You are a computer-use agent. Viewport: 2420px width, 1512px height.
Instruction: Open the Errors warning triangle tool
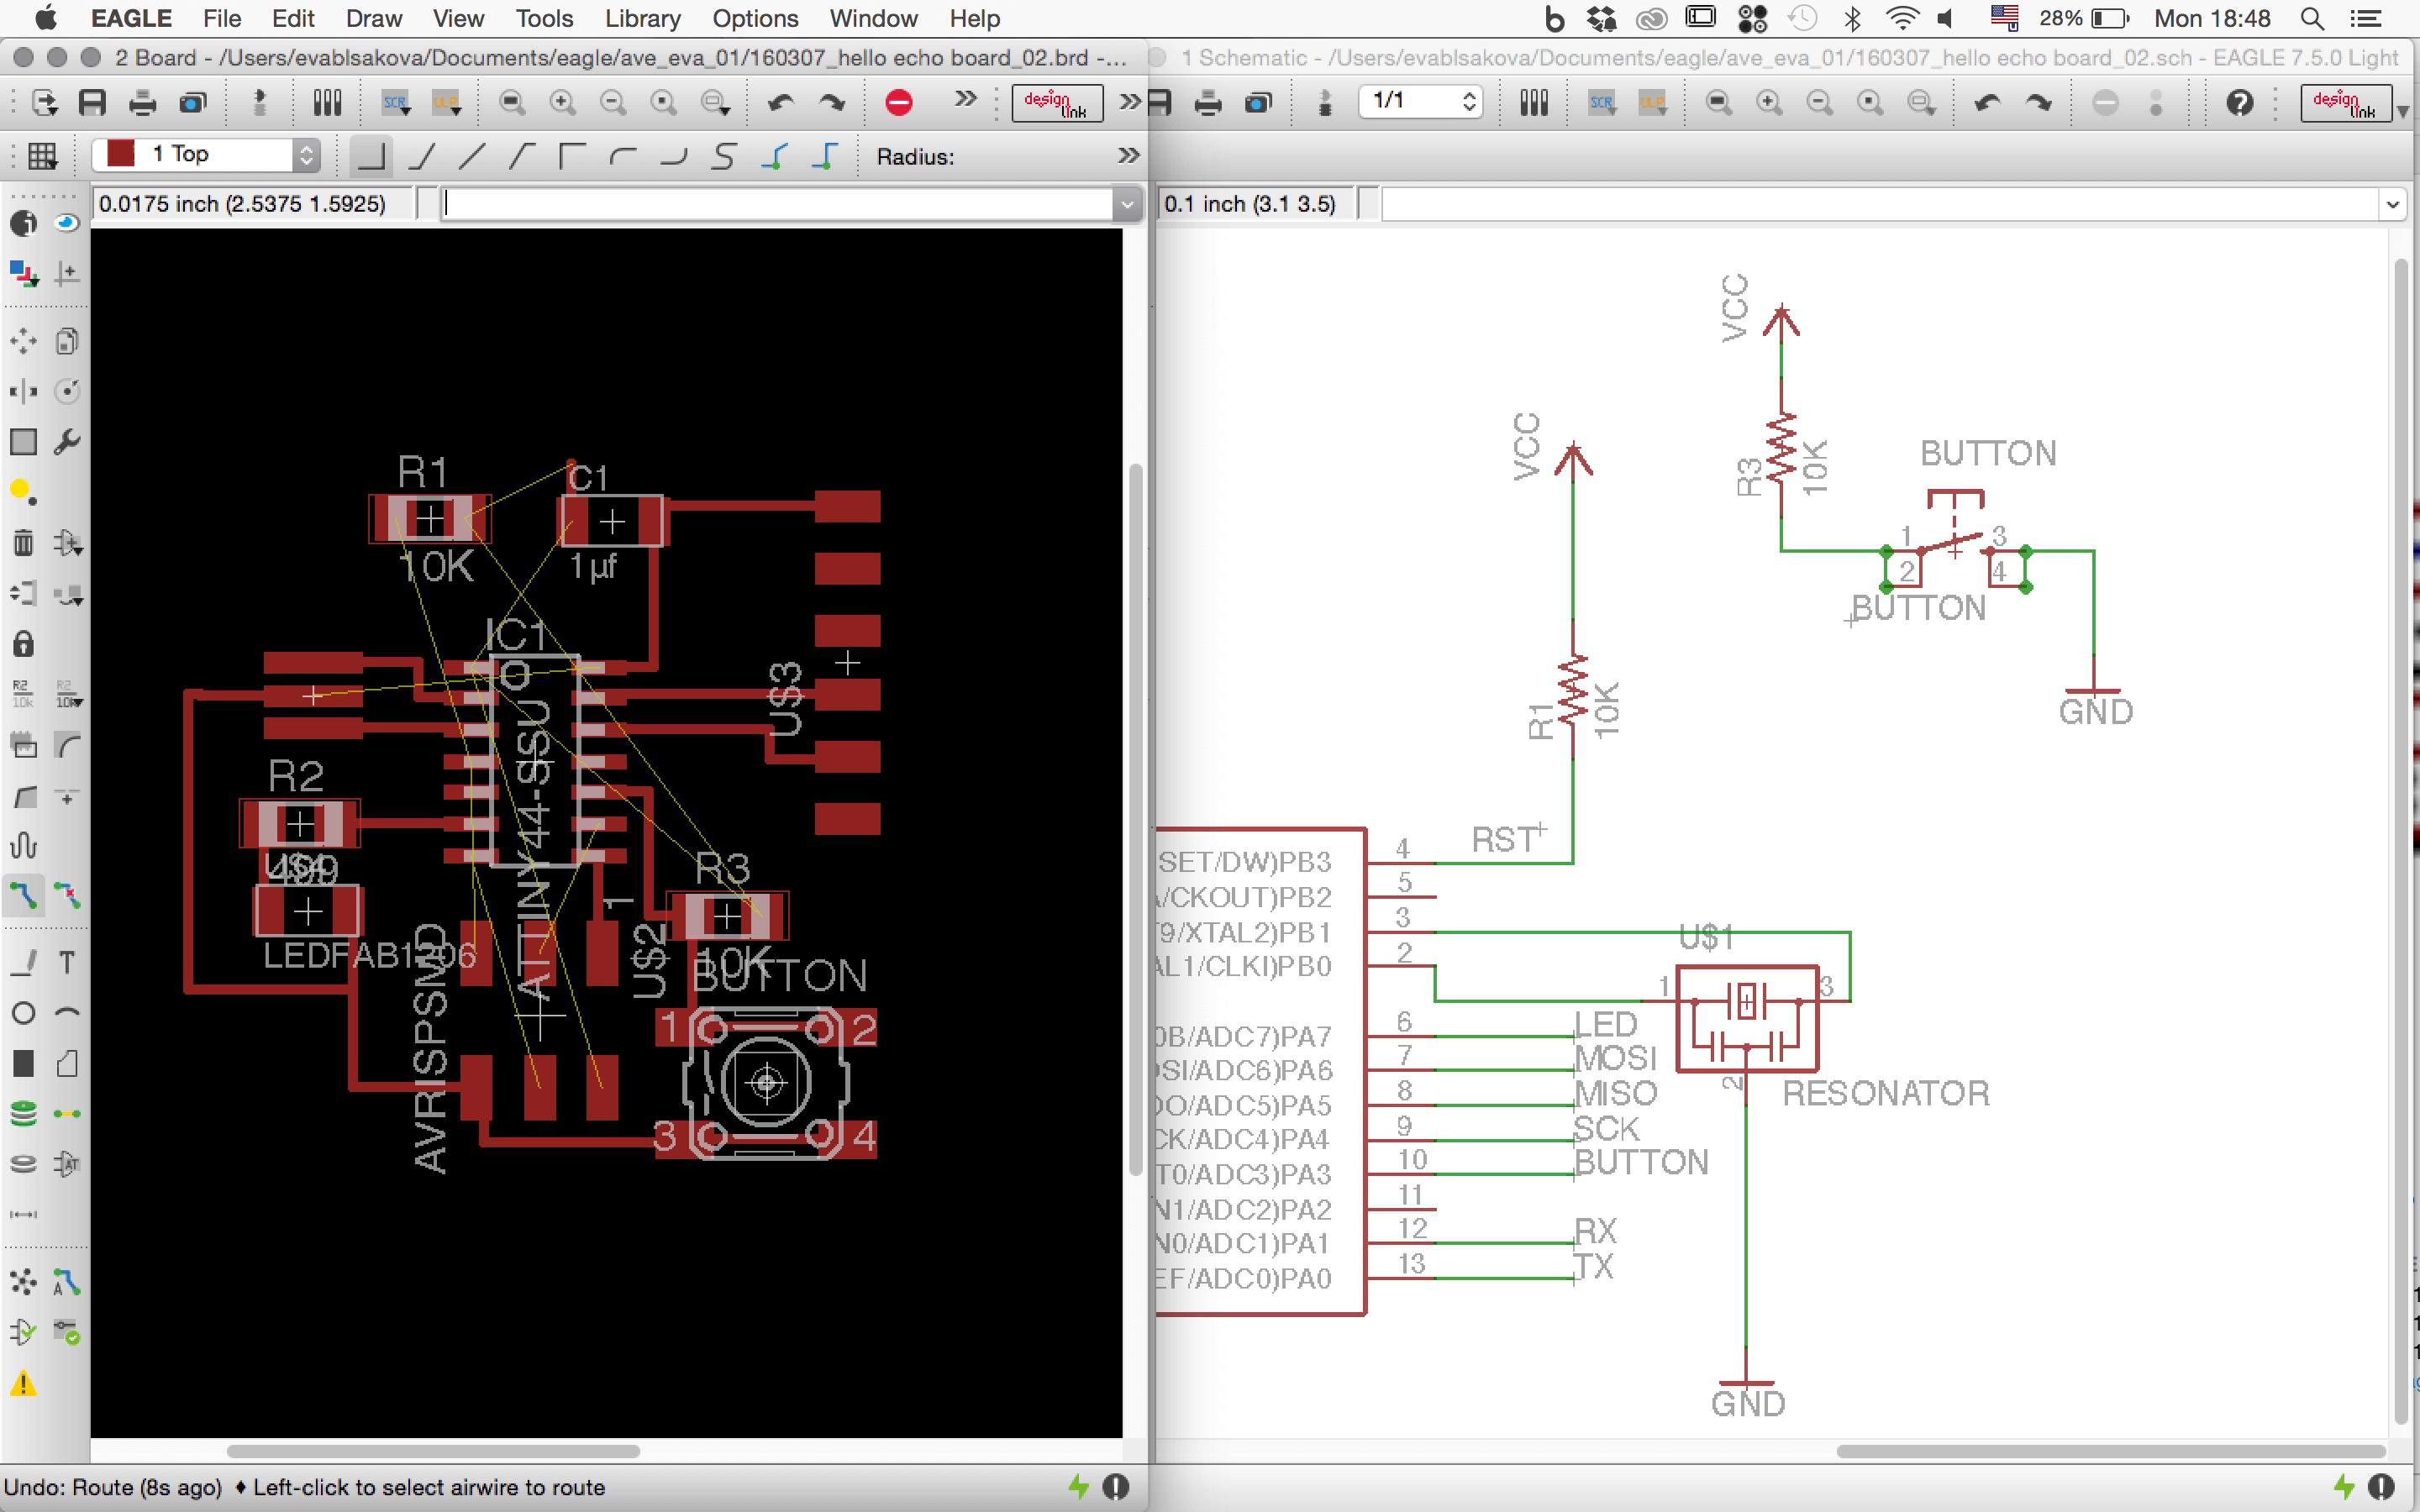(23, 1384)
